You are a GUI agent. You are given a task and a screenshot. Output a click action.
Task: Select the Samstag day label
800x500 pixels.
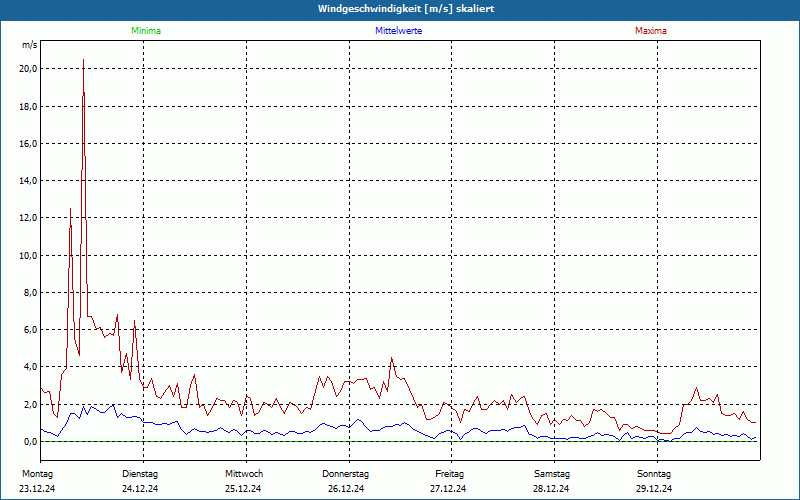552,473
